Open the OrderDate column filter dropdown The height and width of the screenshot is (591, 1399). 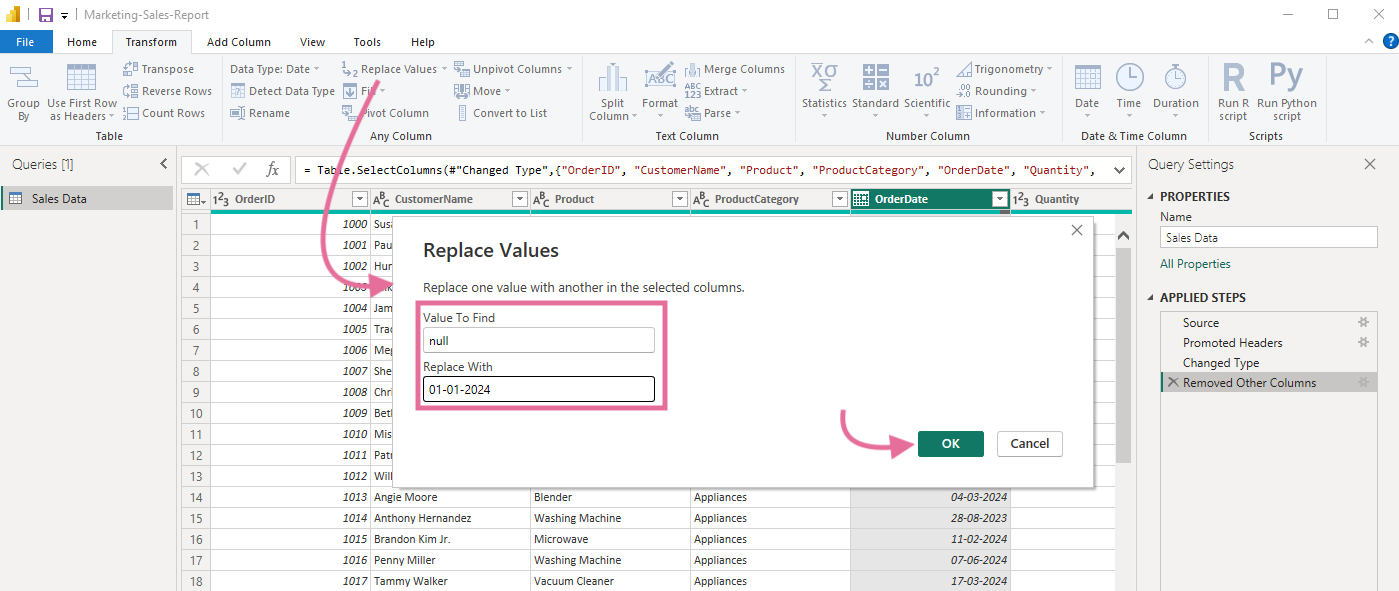(x=999, y=199)
